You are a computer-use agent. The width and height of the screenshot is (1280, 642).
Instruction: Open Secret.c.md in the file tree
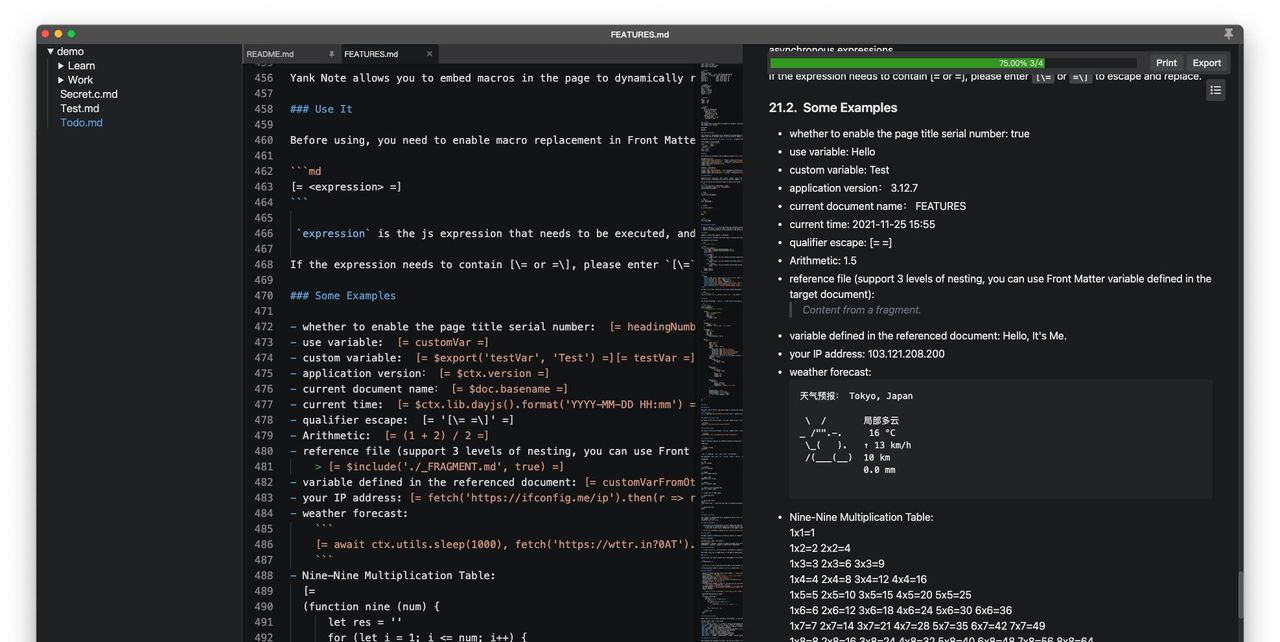pos(88,94)
